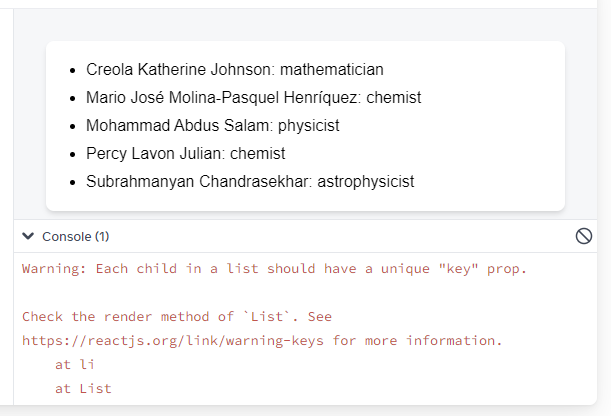The width and height of the screenshot is (611, 416).
Task: Clear the console with the ban icon
Action: pos(583,236)
